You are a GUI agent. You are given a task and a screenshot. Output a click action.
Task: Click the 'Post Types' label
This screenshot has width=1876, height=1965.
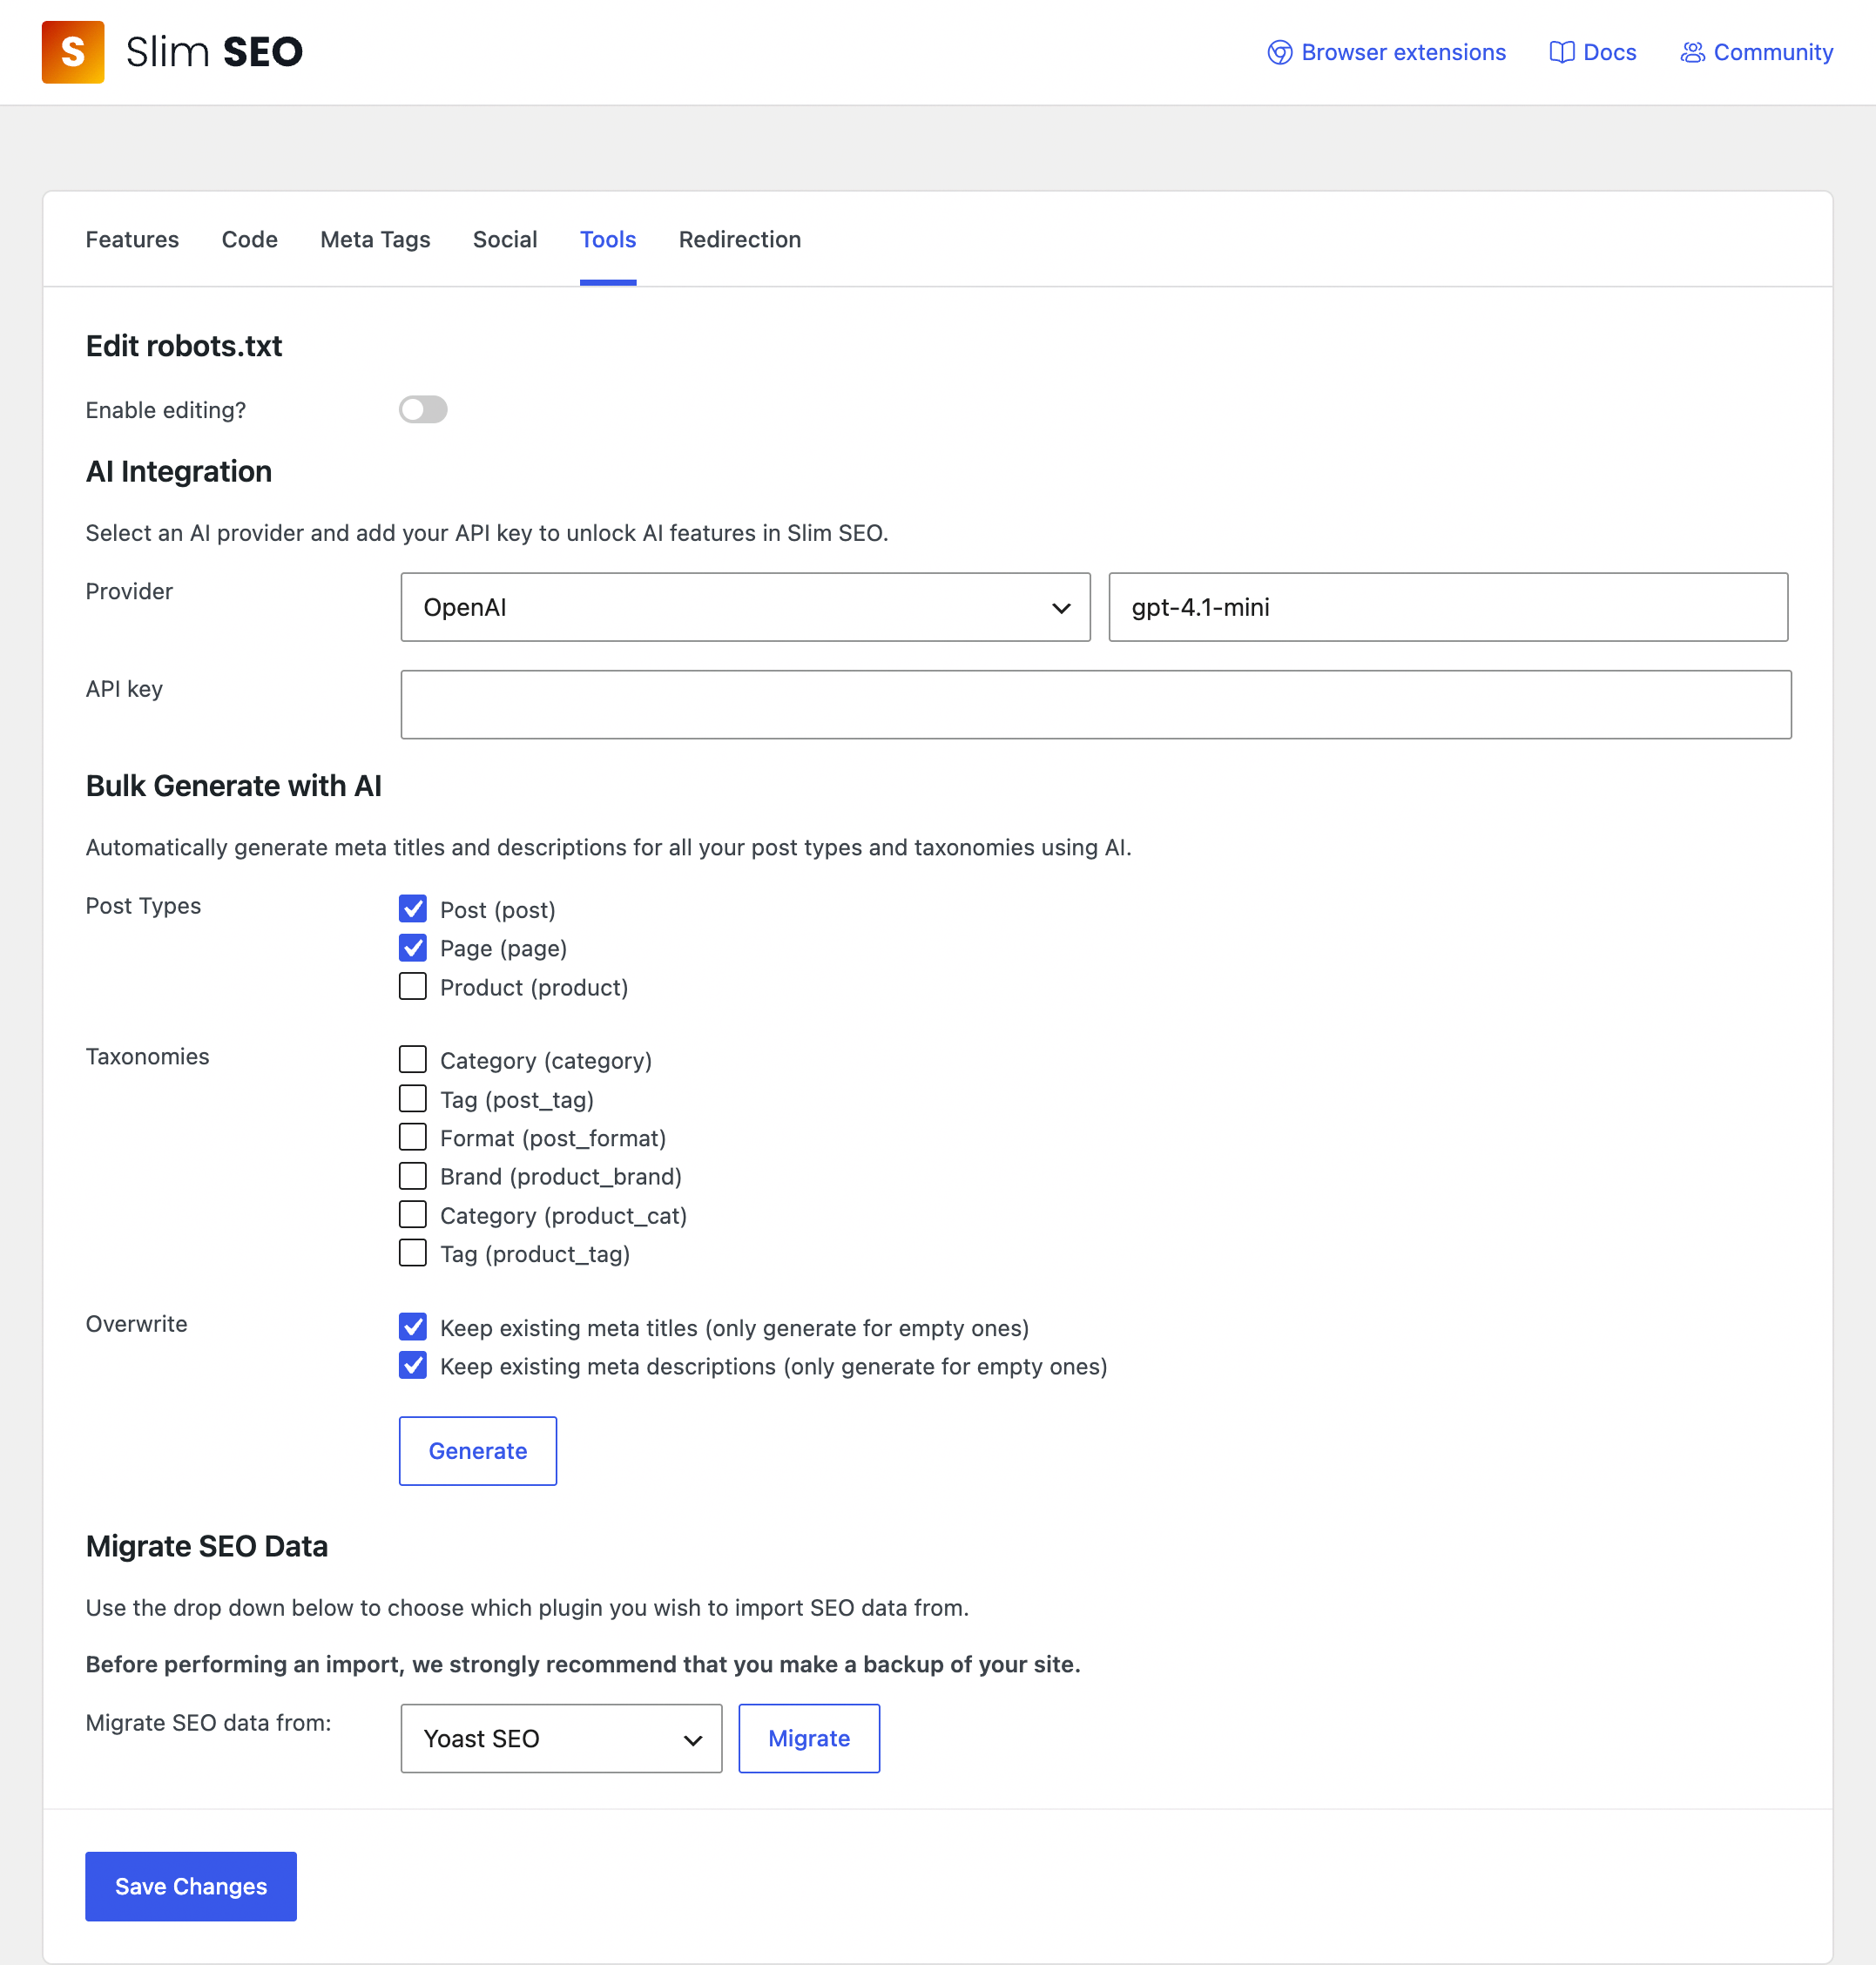[x=143, y=905]
